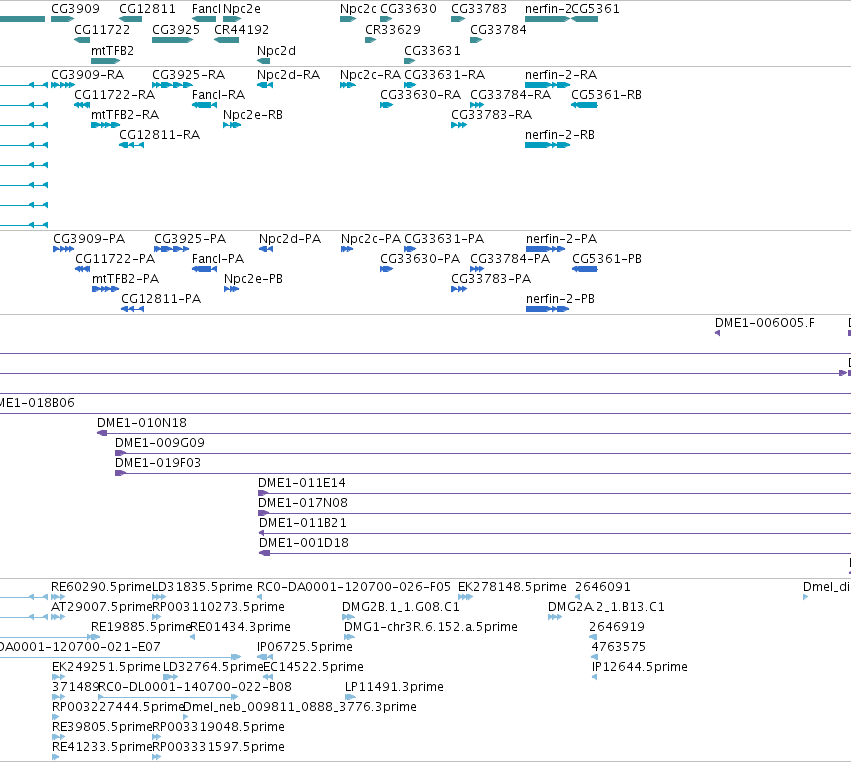The height and width of the screenshot is (762, 851).
Task: Click the CG33630-RA transcript label
Action: (x=421, y=95)
